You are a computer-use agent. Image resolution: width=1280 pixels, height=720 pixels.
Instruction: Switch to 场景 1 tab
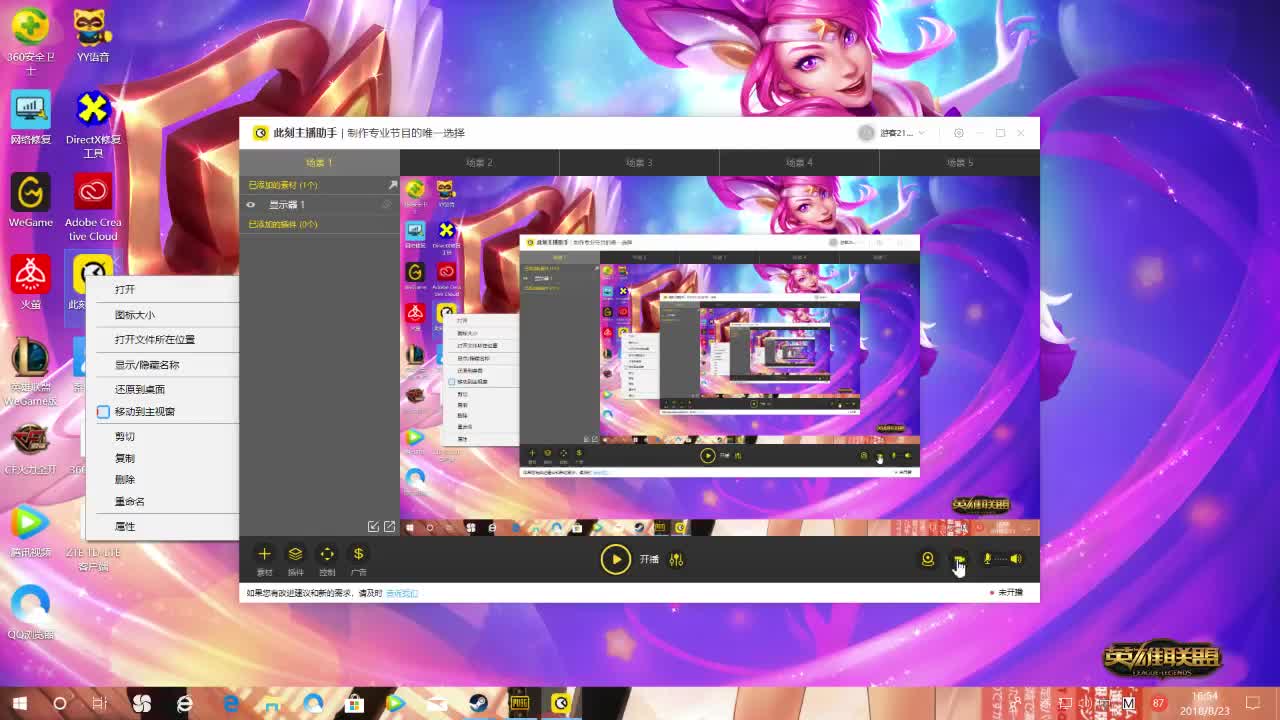pyautogui.click(x=319, y=162)
